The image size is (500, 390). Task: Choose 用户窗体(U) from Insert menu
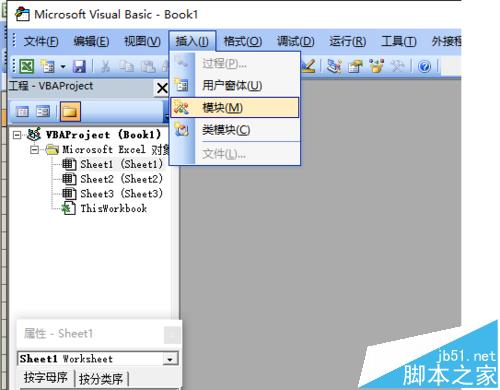pyautogui.click(x=235, y=86)
